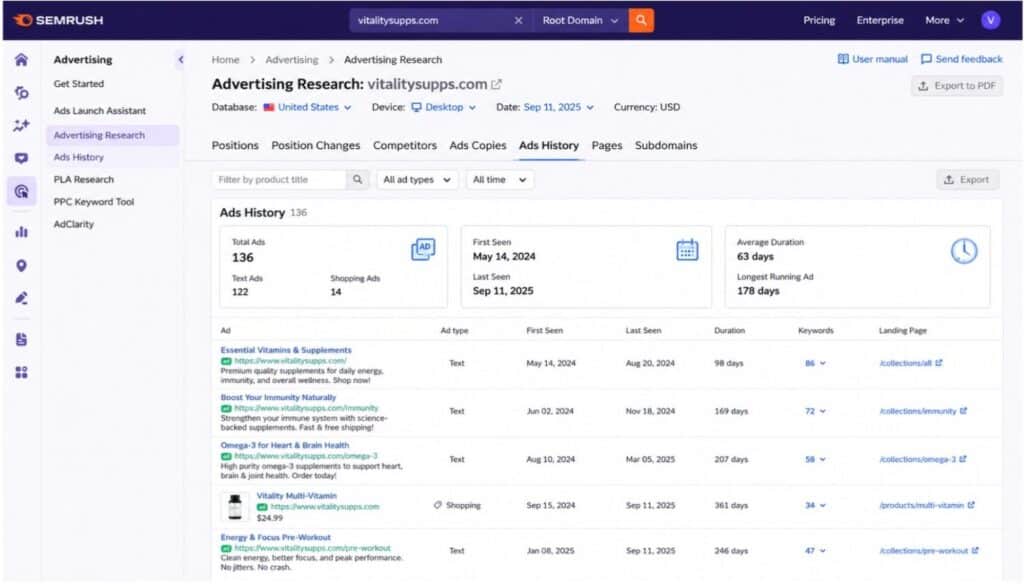This screenshot has width=1024, height=584.
Task: Open AdClarity in the sidebar
Action: click(x=74, y=224)
